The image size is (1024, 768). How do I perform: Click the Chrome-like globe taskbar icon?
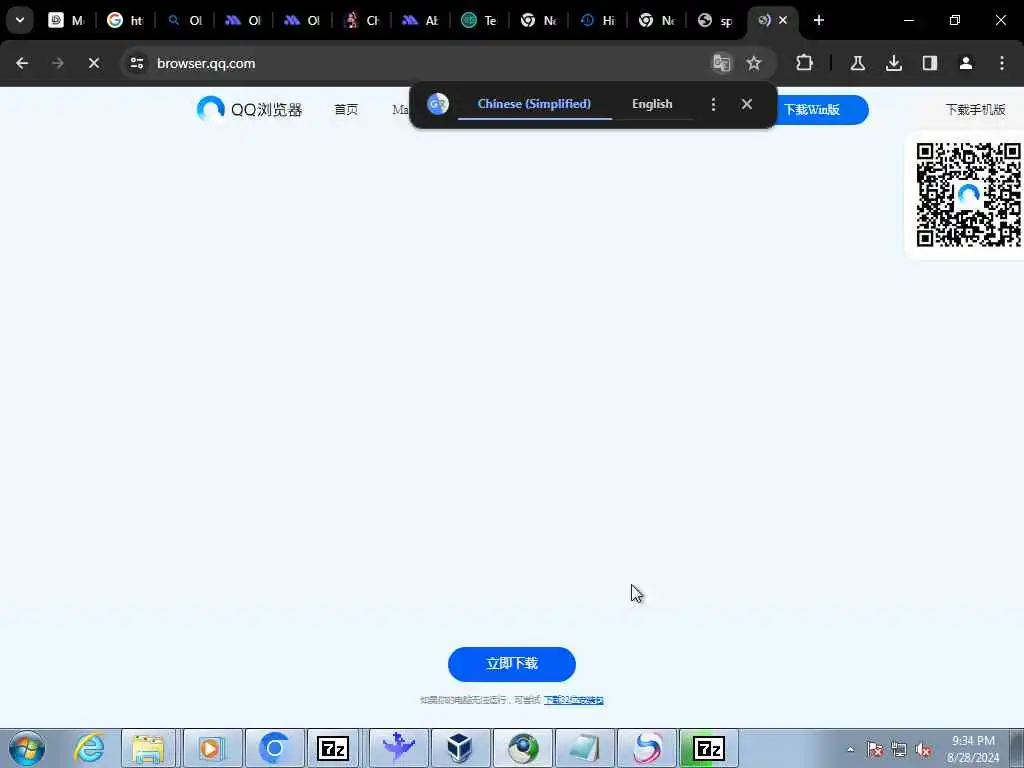(x=523, y=748)
